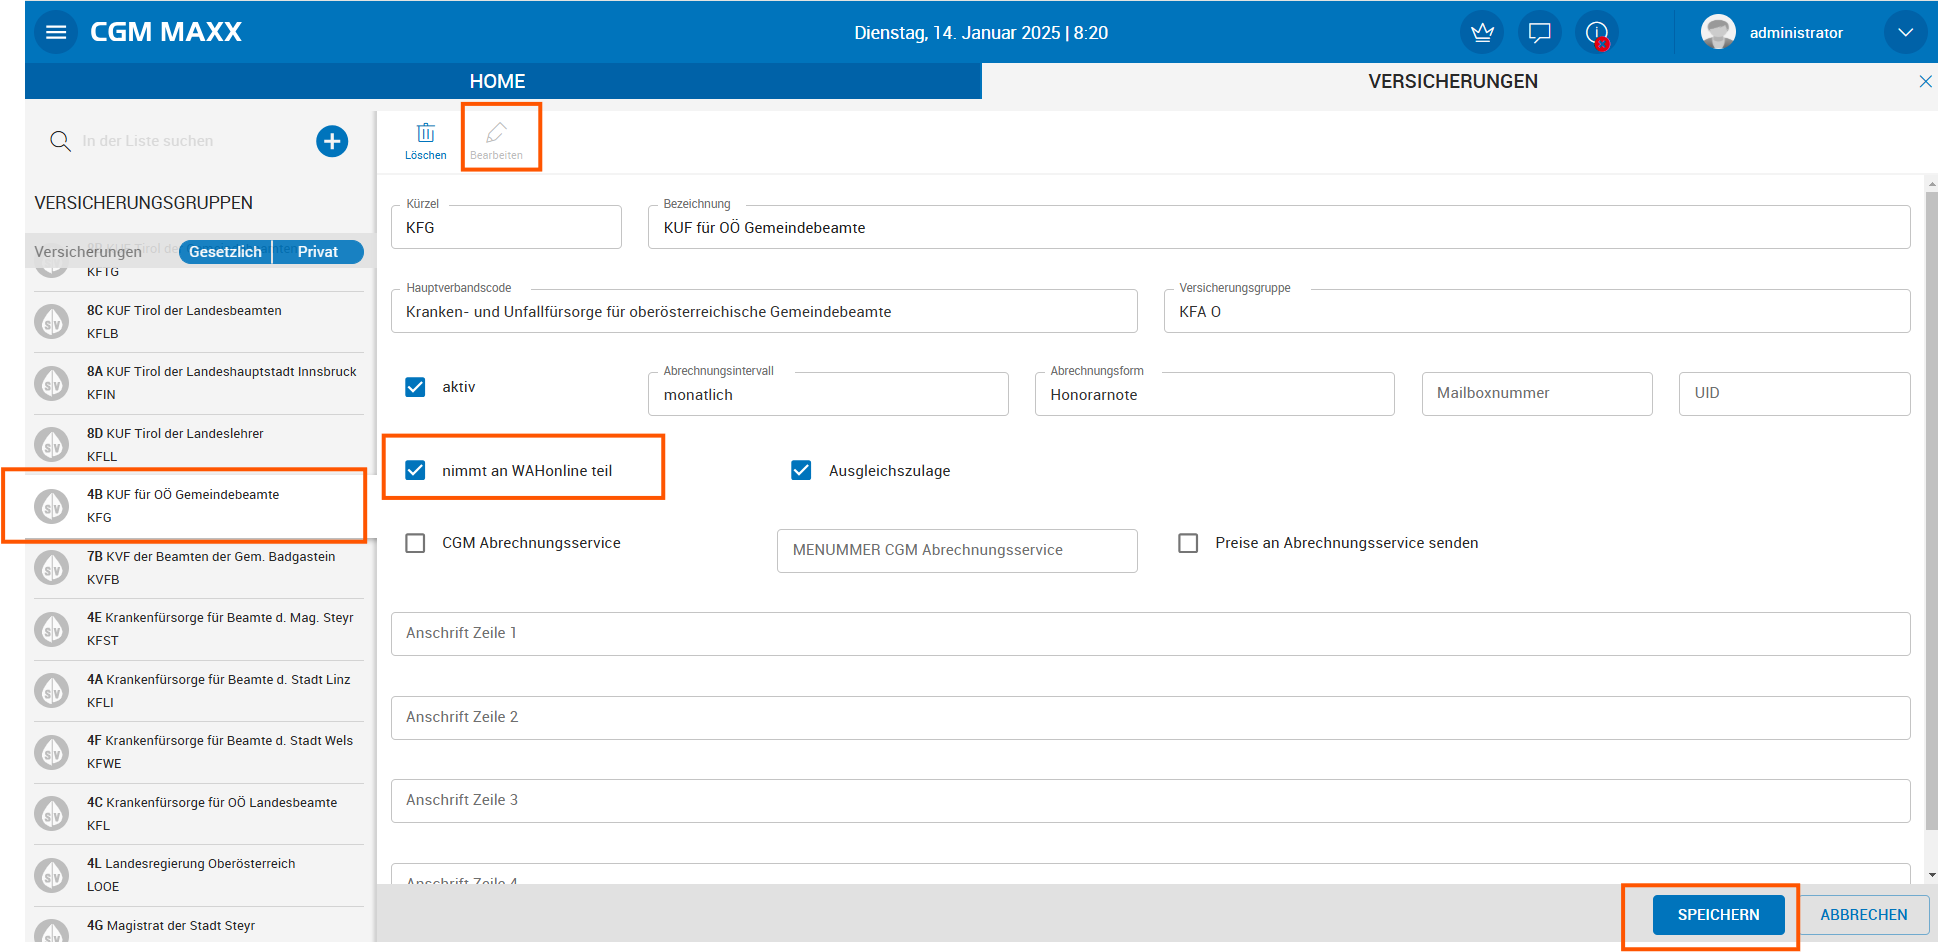Toggle the Ausgleichszulage checkbox
This screenshot has height=952, width=1938.
(801, 470)
